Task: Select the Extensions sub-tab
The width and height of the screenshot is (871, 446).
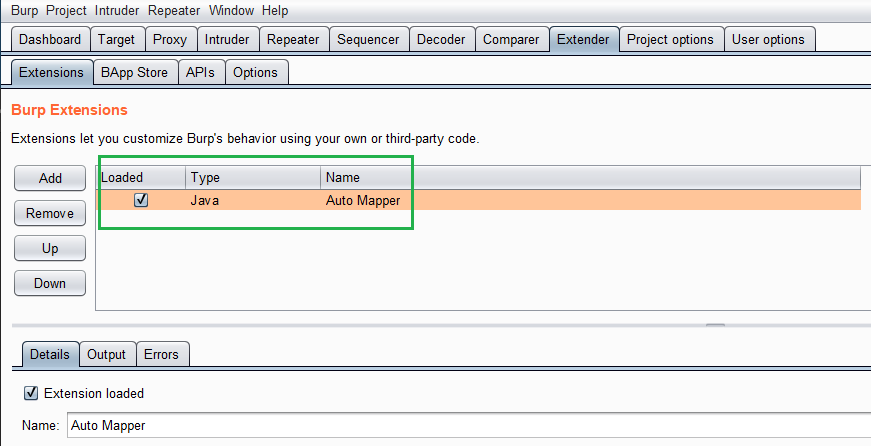Action: pos(51,72)
